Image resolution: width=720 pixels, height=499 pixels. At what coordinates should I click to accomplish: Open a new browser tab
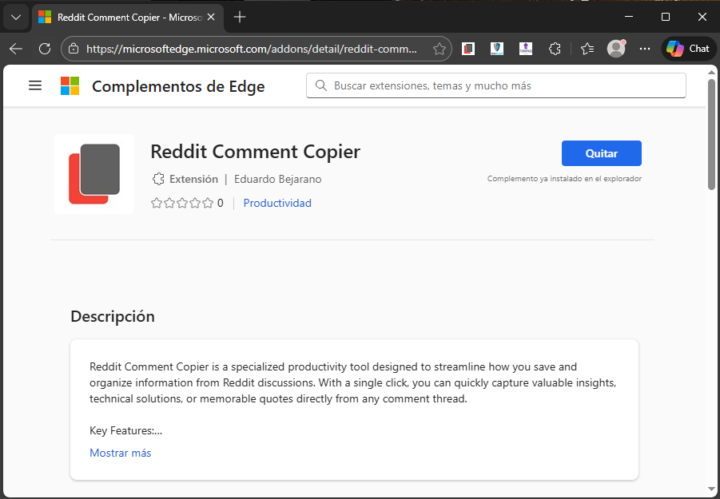[240, 17]
